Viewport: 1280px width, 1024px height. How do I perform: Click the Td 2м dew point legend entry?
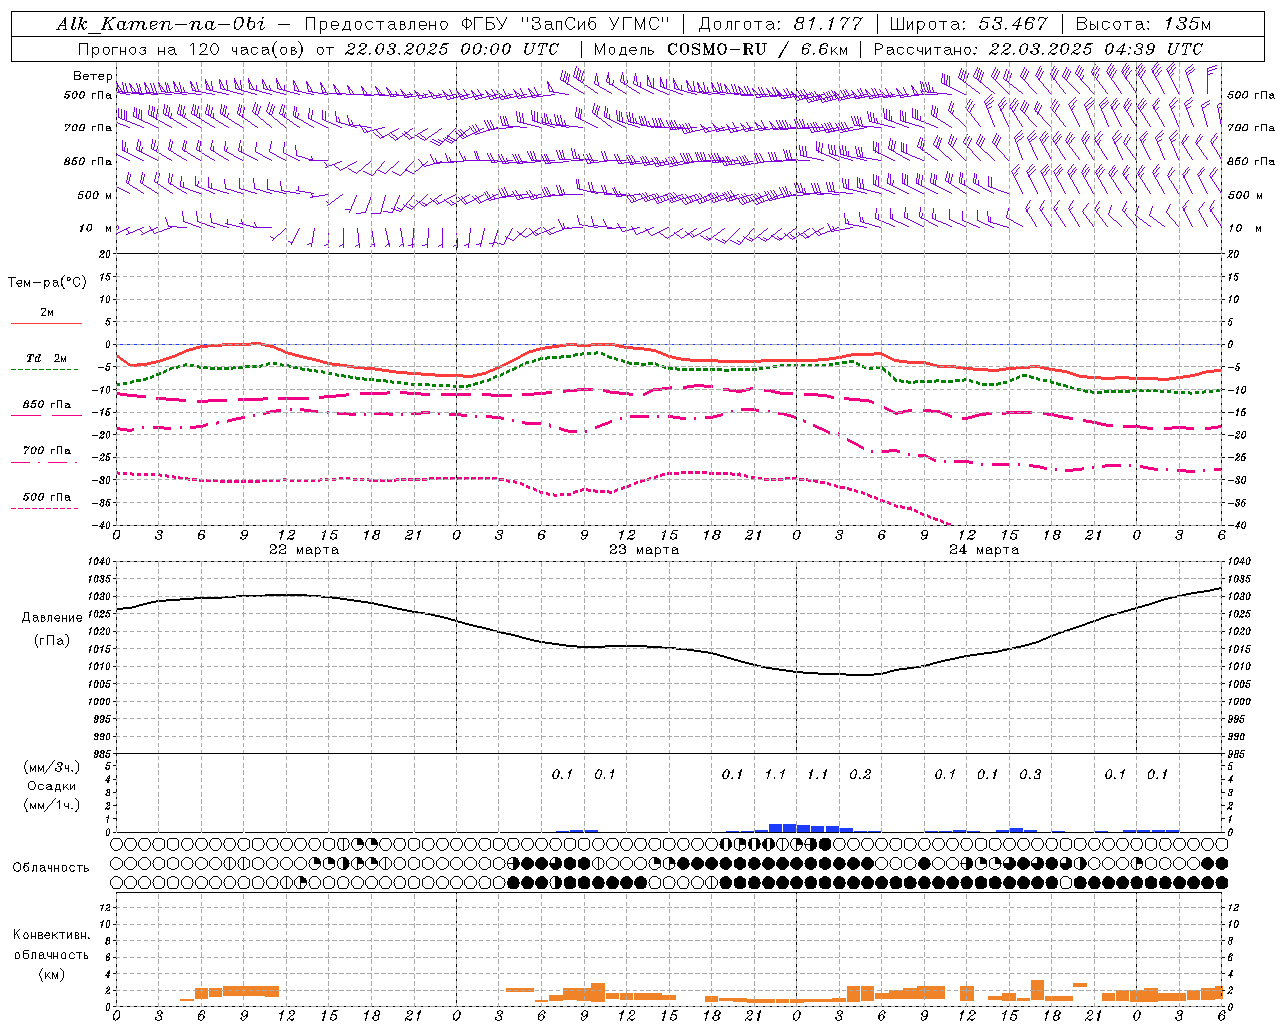pos(47,358)
